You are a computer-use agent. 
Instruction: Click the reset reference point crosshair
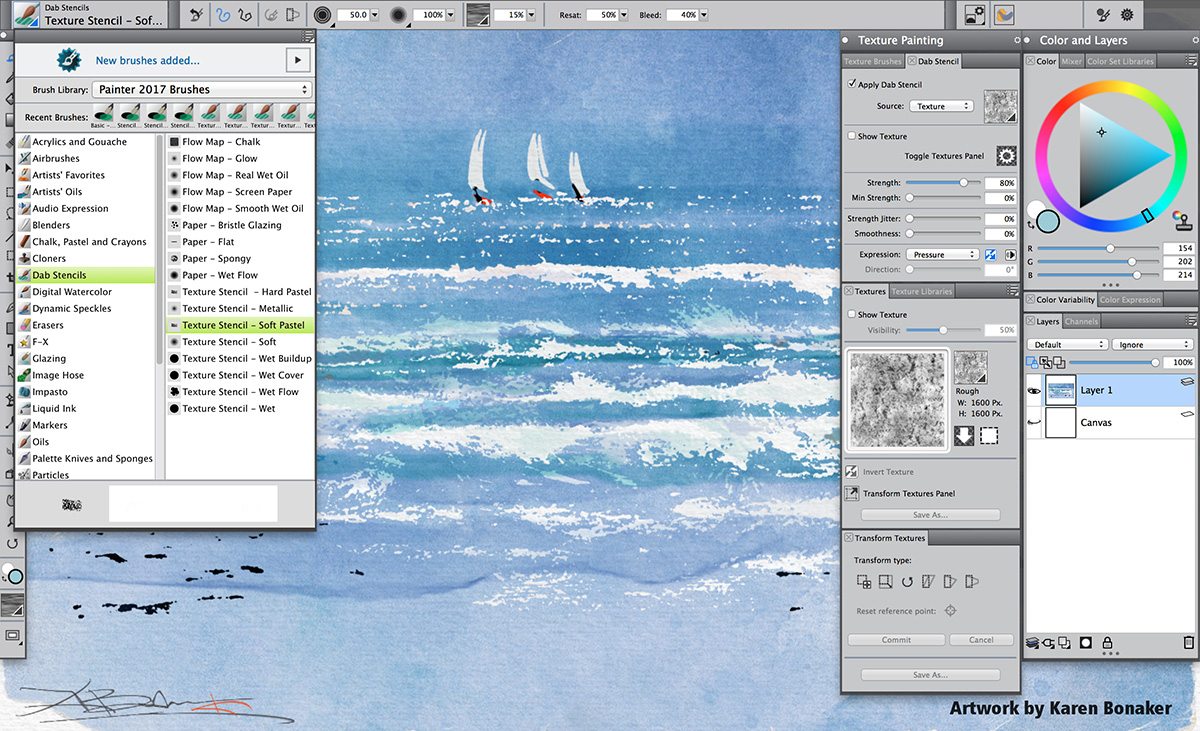(x=950, y=611)
